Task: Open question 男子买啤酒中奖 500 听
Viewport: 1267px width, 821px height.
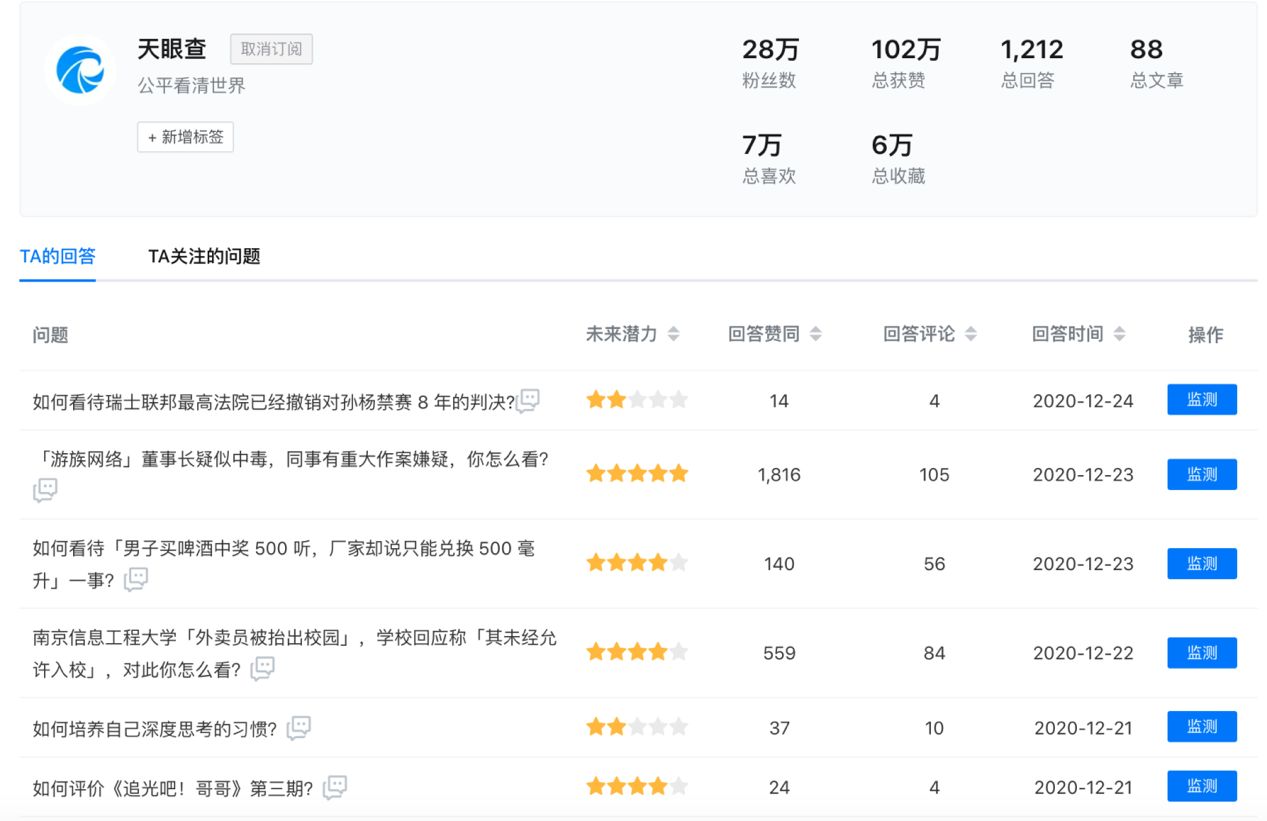Action: click(284, 564)
